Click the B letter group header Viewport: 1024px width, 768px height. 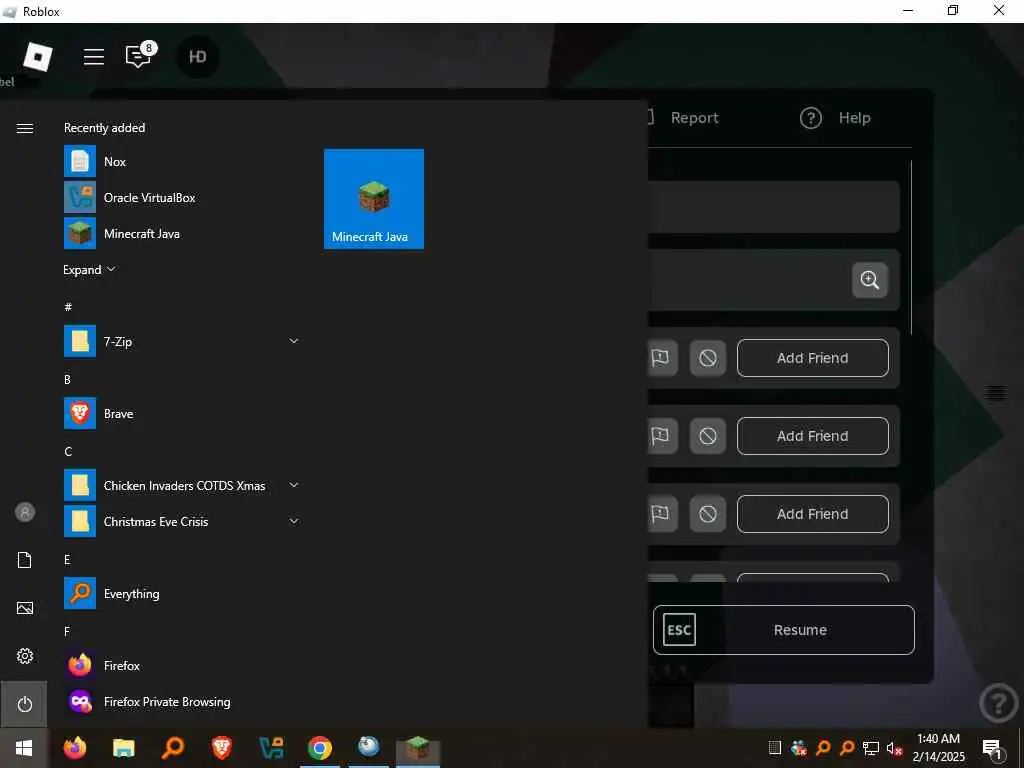point(67,379)
